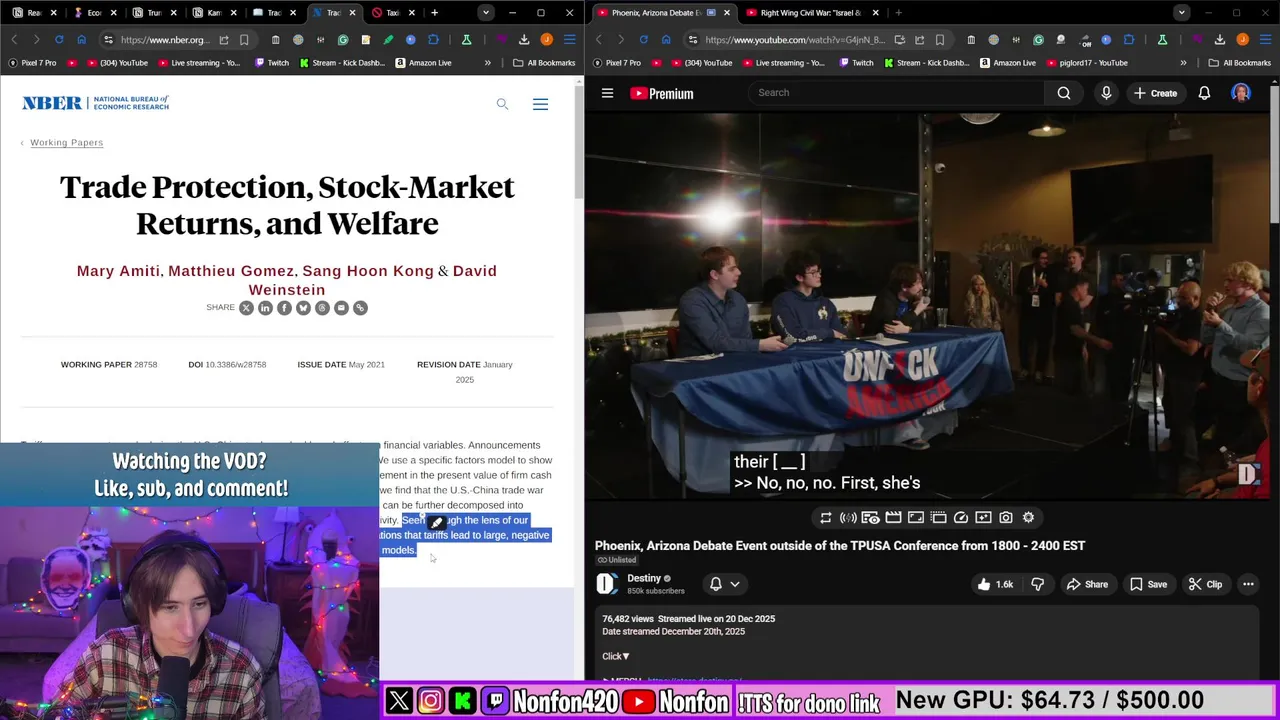The height and width of the screenshot is (720, 1280).
Task: Bookmark the NBER page
Action: (245, 40)
